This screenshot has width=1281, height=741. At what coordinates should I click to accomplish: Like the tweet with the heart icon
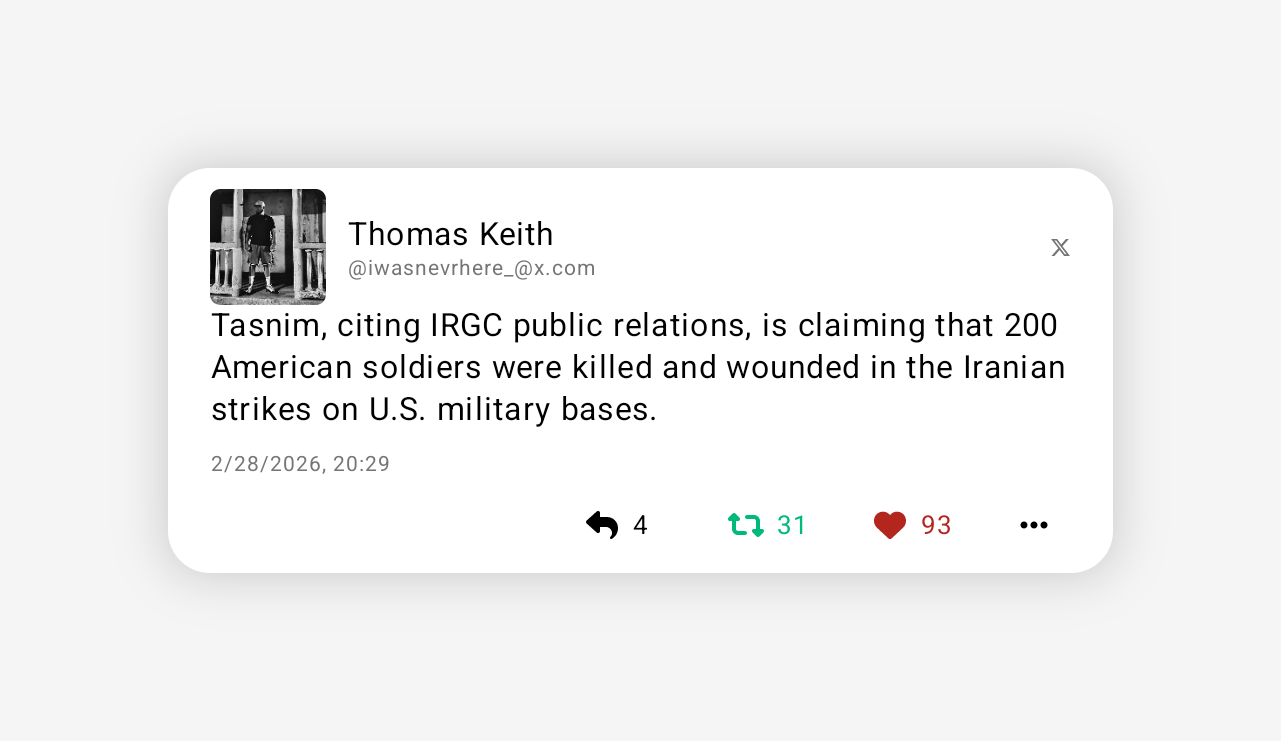pyautogui.click(x=890, y=525)
